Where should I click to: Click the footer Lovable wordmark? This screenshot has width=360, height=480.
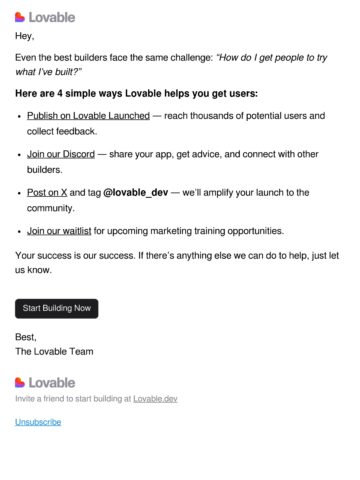coord(52,383)
